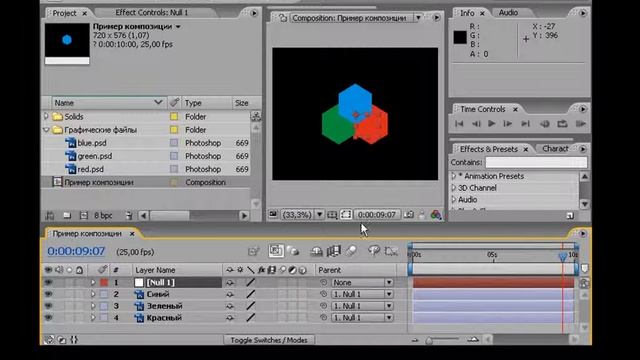Create a new composition from Project footer
The image size is (640, 360).
84,215
